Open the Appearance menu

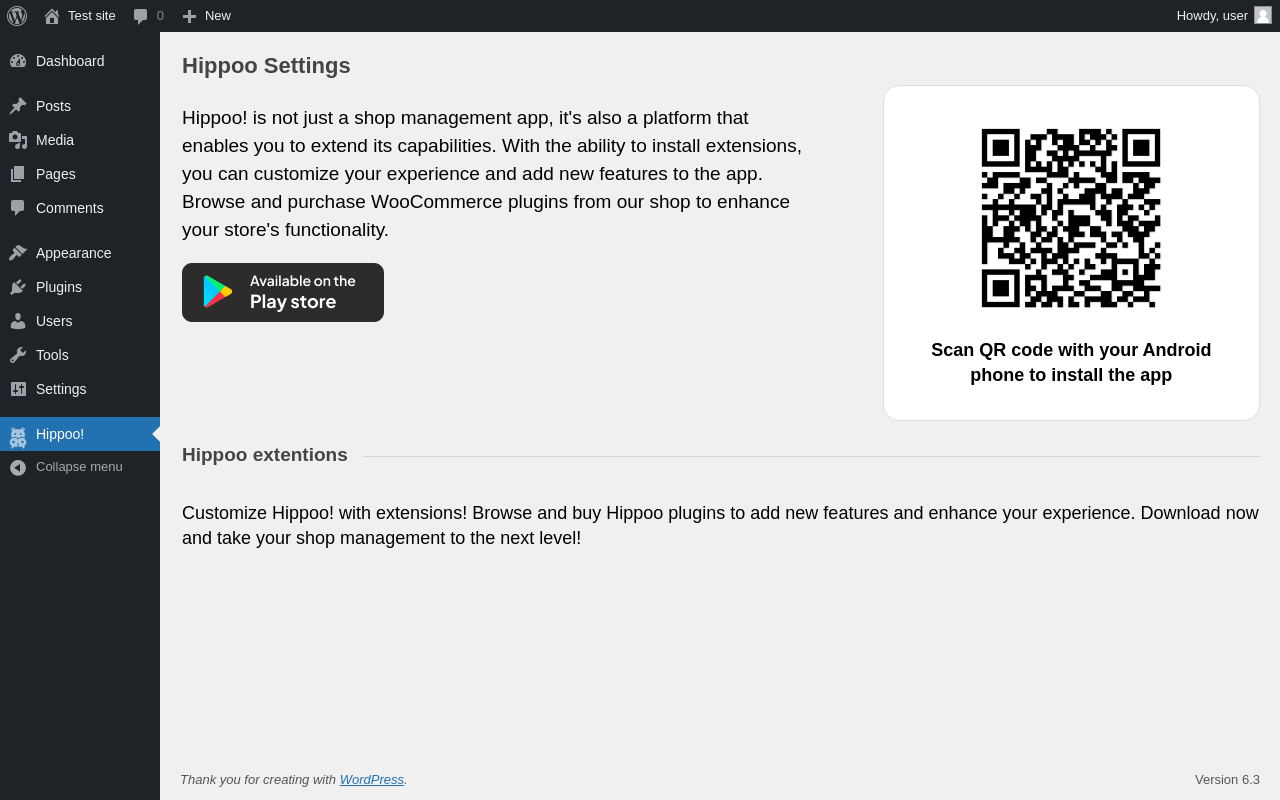(80, 253)
